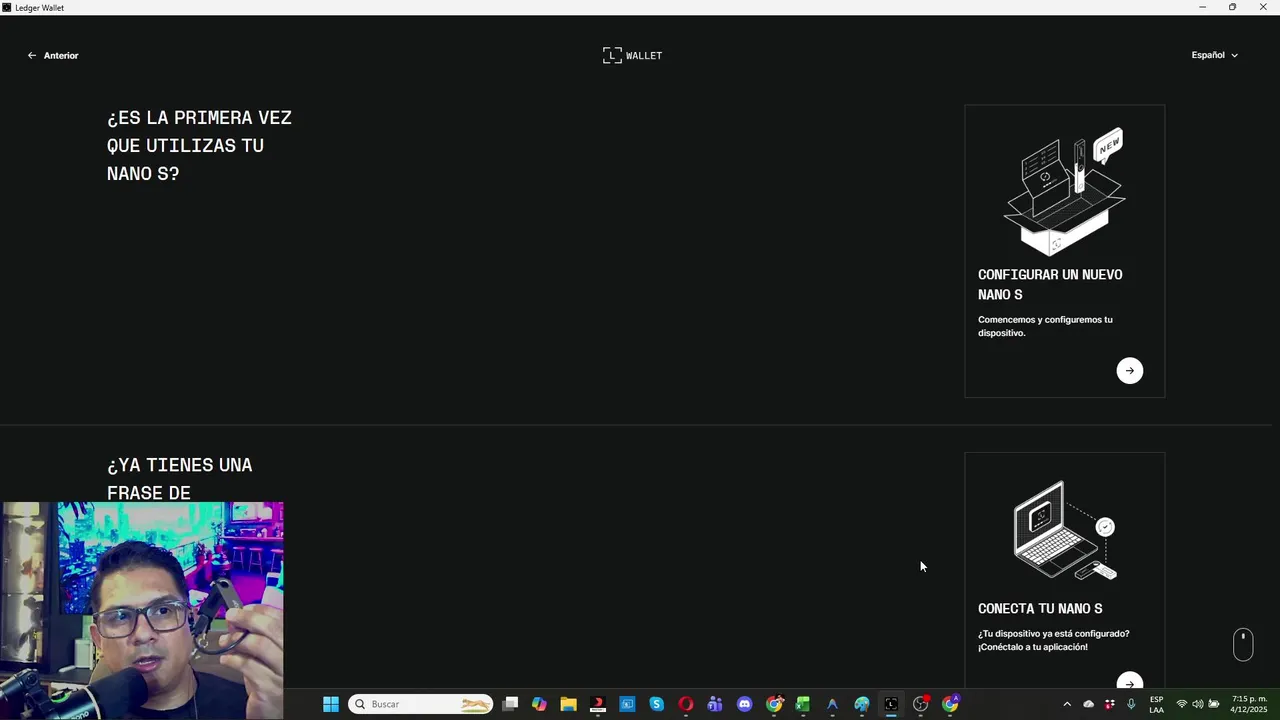
Task: Click arrow button on Conecta tu Nano S card
Action: click(x=1129, y=683)
